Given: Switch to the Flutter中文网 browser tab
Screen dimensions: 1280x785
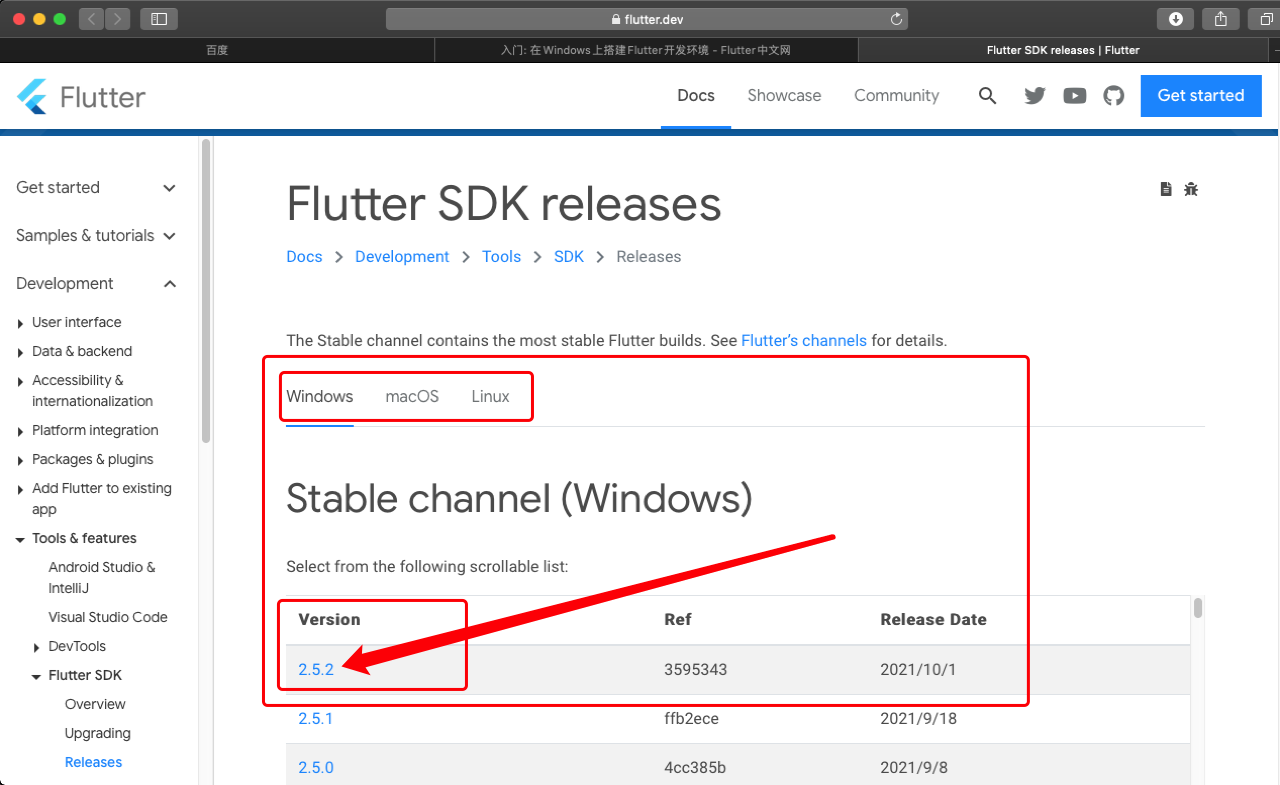Looking at the screenshot, I should 646,50.
